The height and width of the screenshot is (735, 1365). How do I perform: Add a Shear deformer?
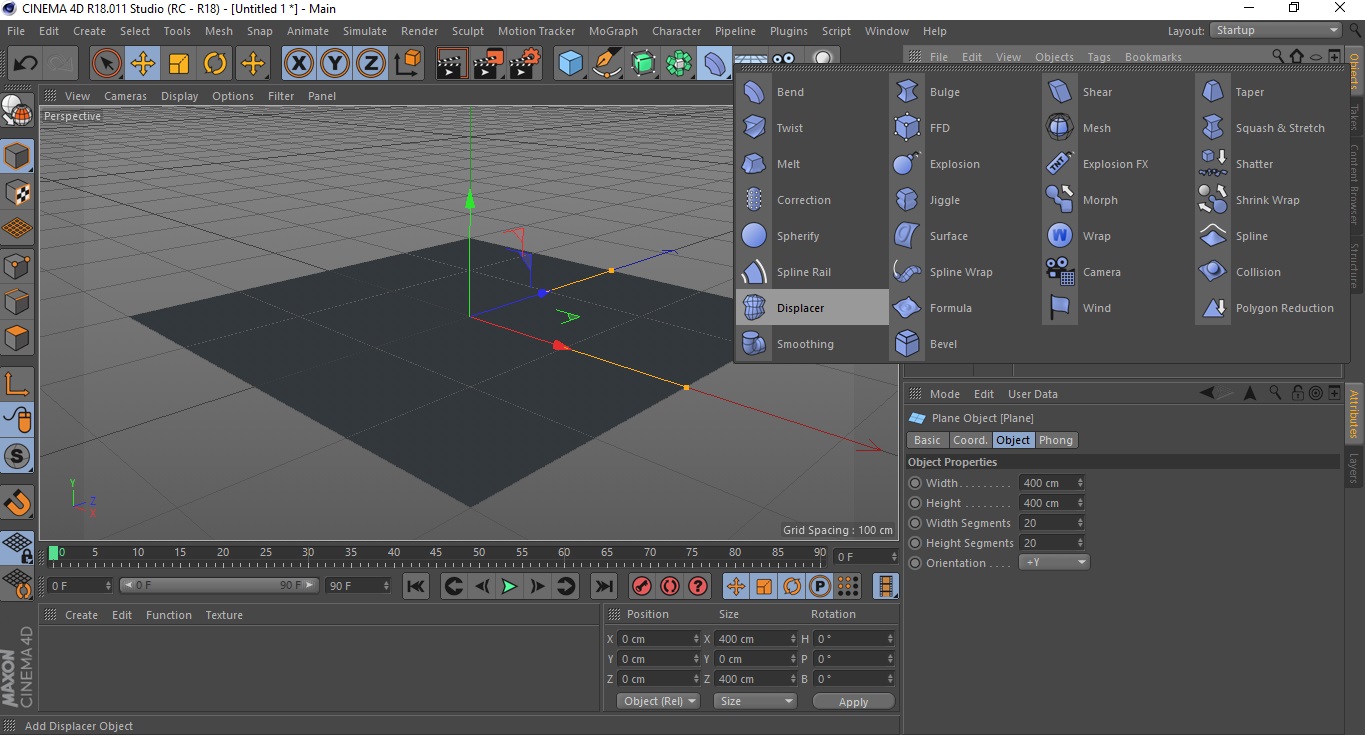[1118, 92]
